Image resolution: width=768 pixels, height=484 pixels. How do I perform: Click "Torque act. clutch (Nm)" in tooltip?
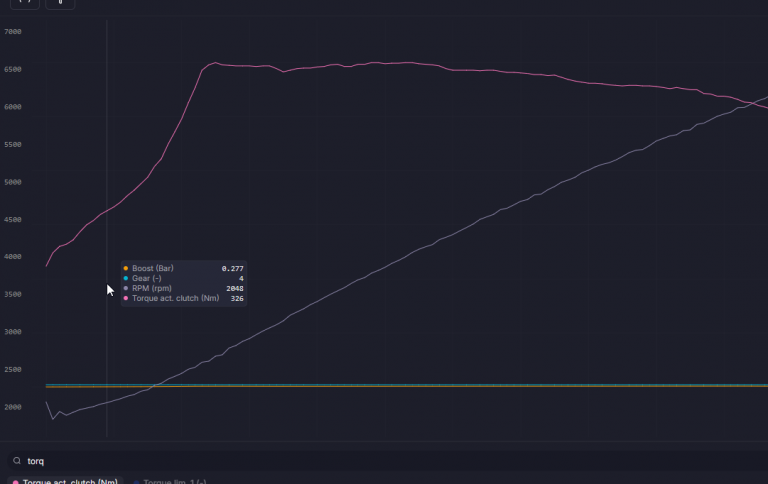[175, 298]
